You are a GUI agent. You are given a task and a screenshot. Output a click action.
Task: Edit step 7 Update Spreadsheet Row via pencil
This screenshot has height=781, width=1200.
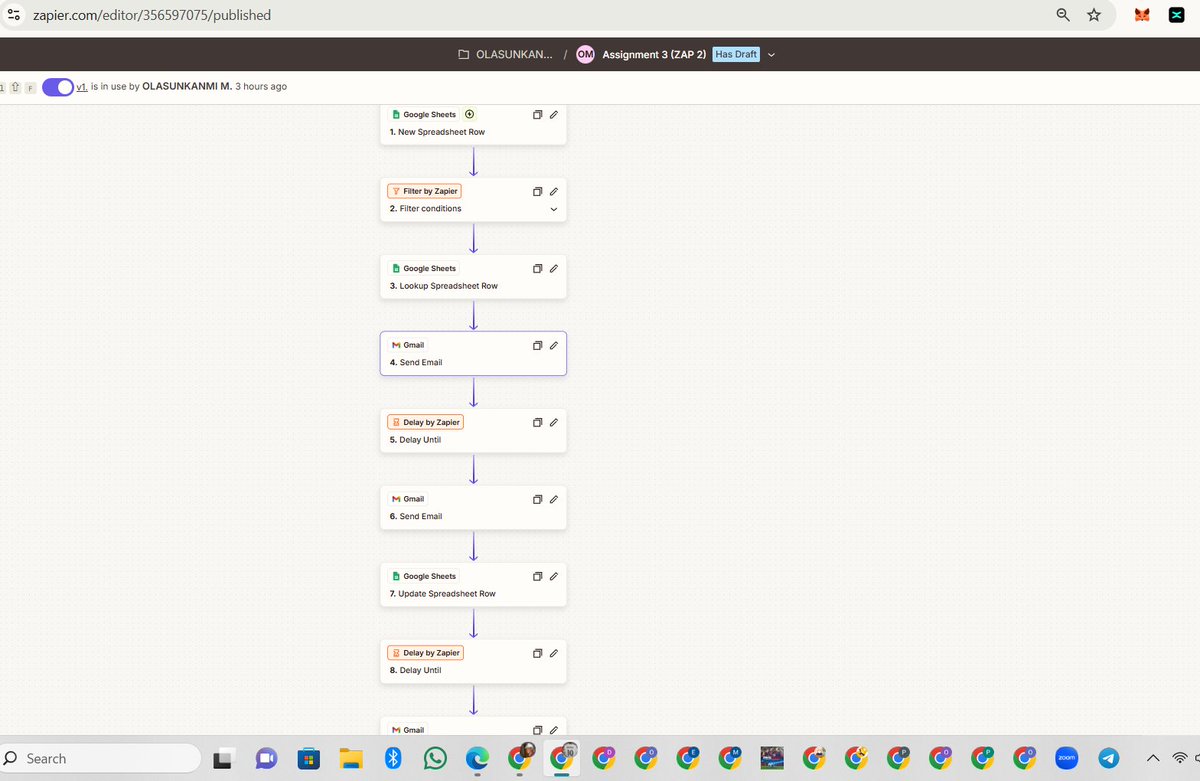pos(553,576)
